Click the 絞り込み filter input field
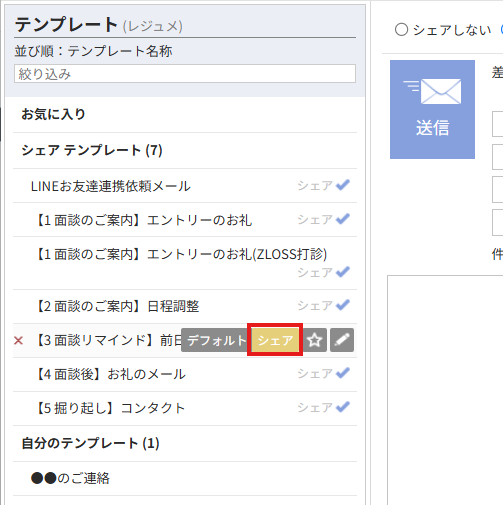This screenshot has height=505, width=503. click(x=185, y=74)
